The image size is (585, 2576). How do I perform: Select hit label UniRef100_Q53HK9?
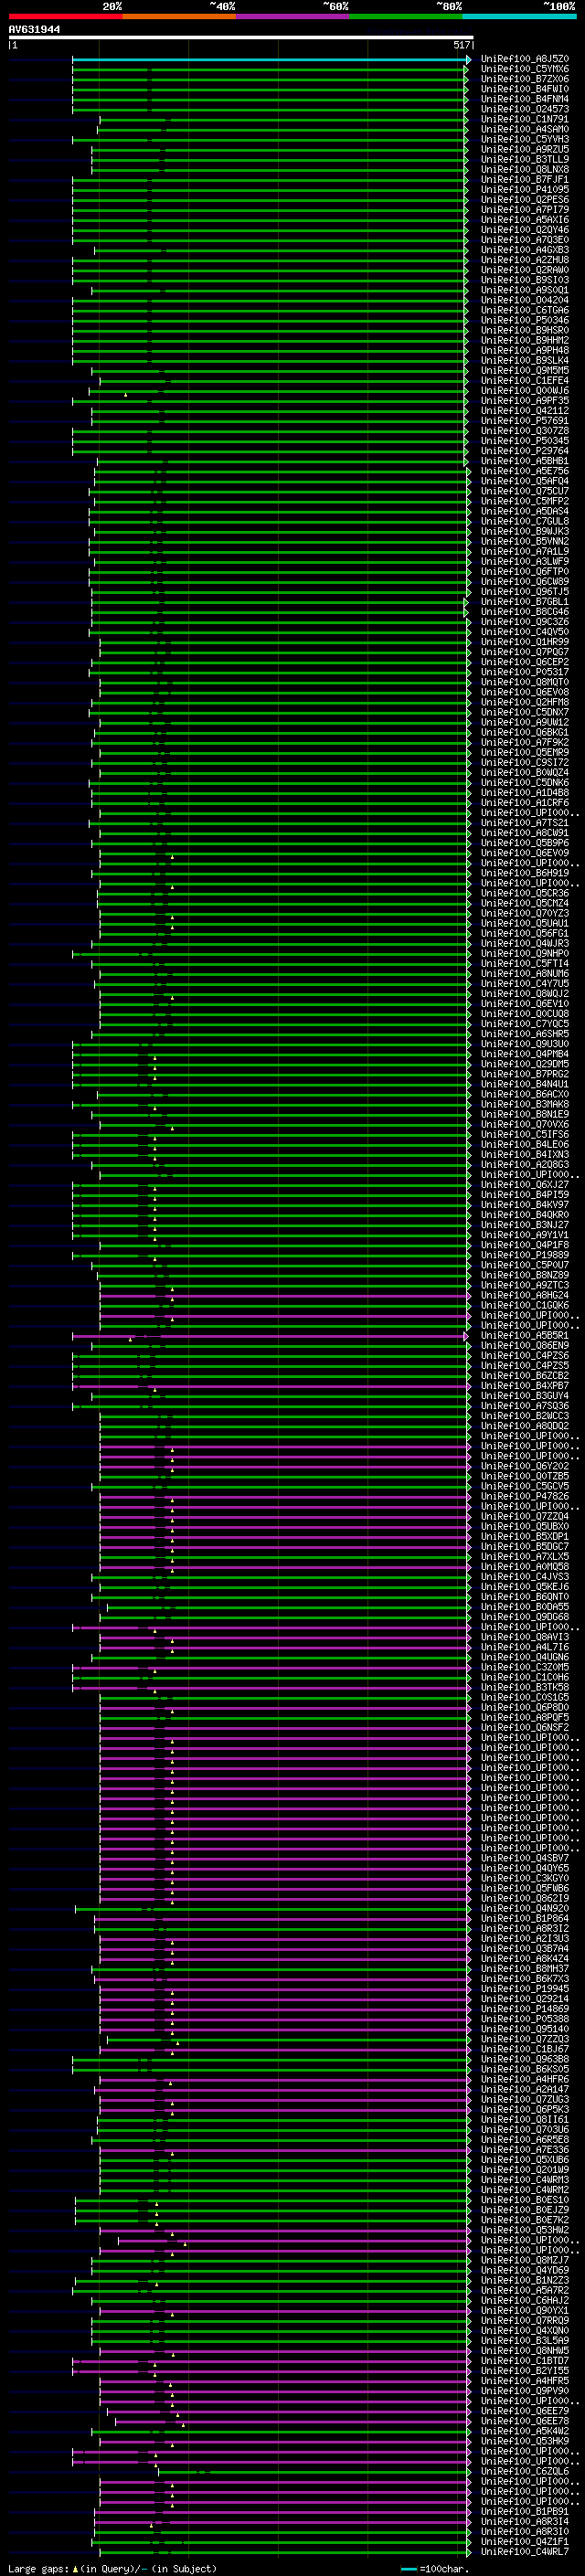524,2440
